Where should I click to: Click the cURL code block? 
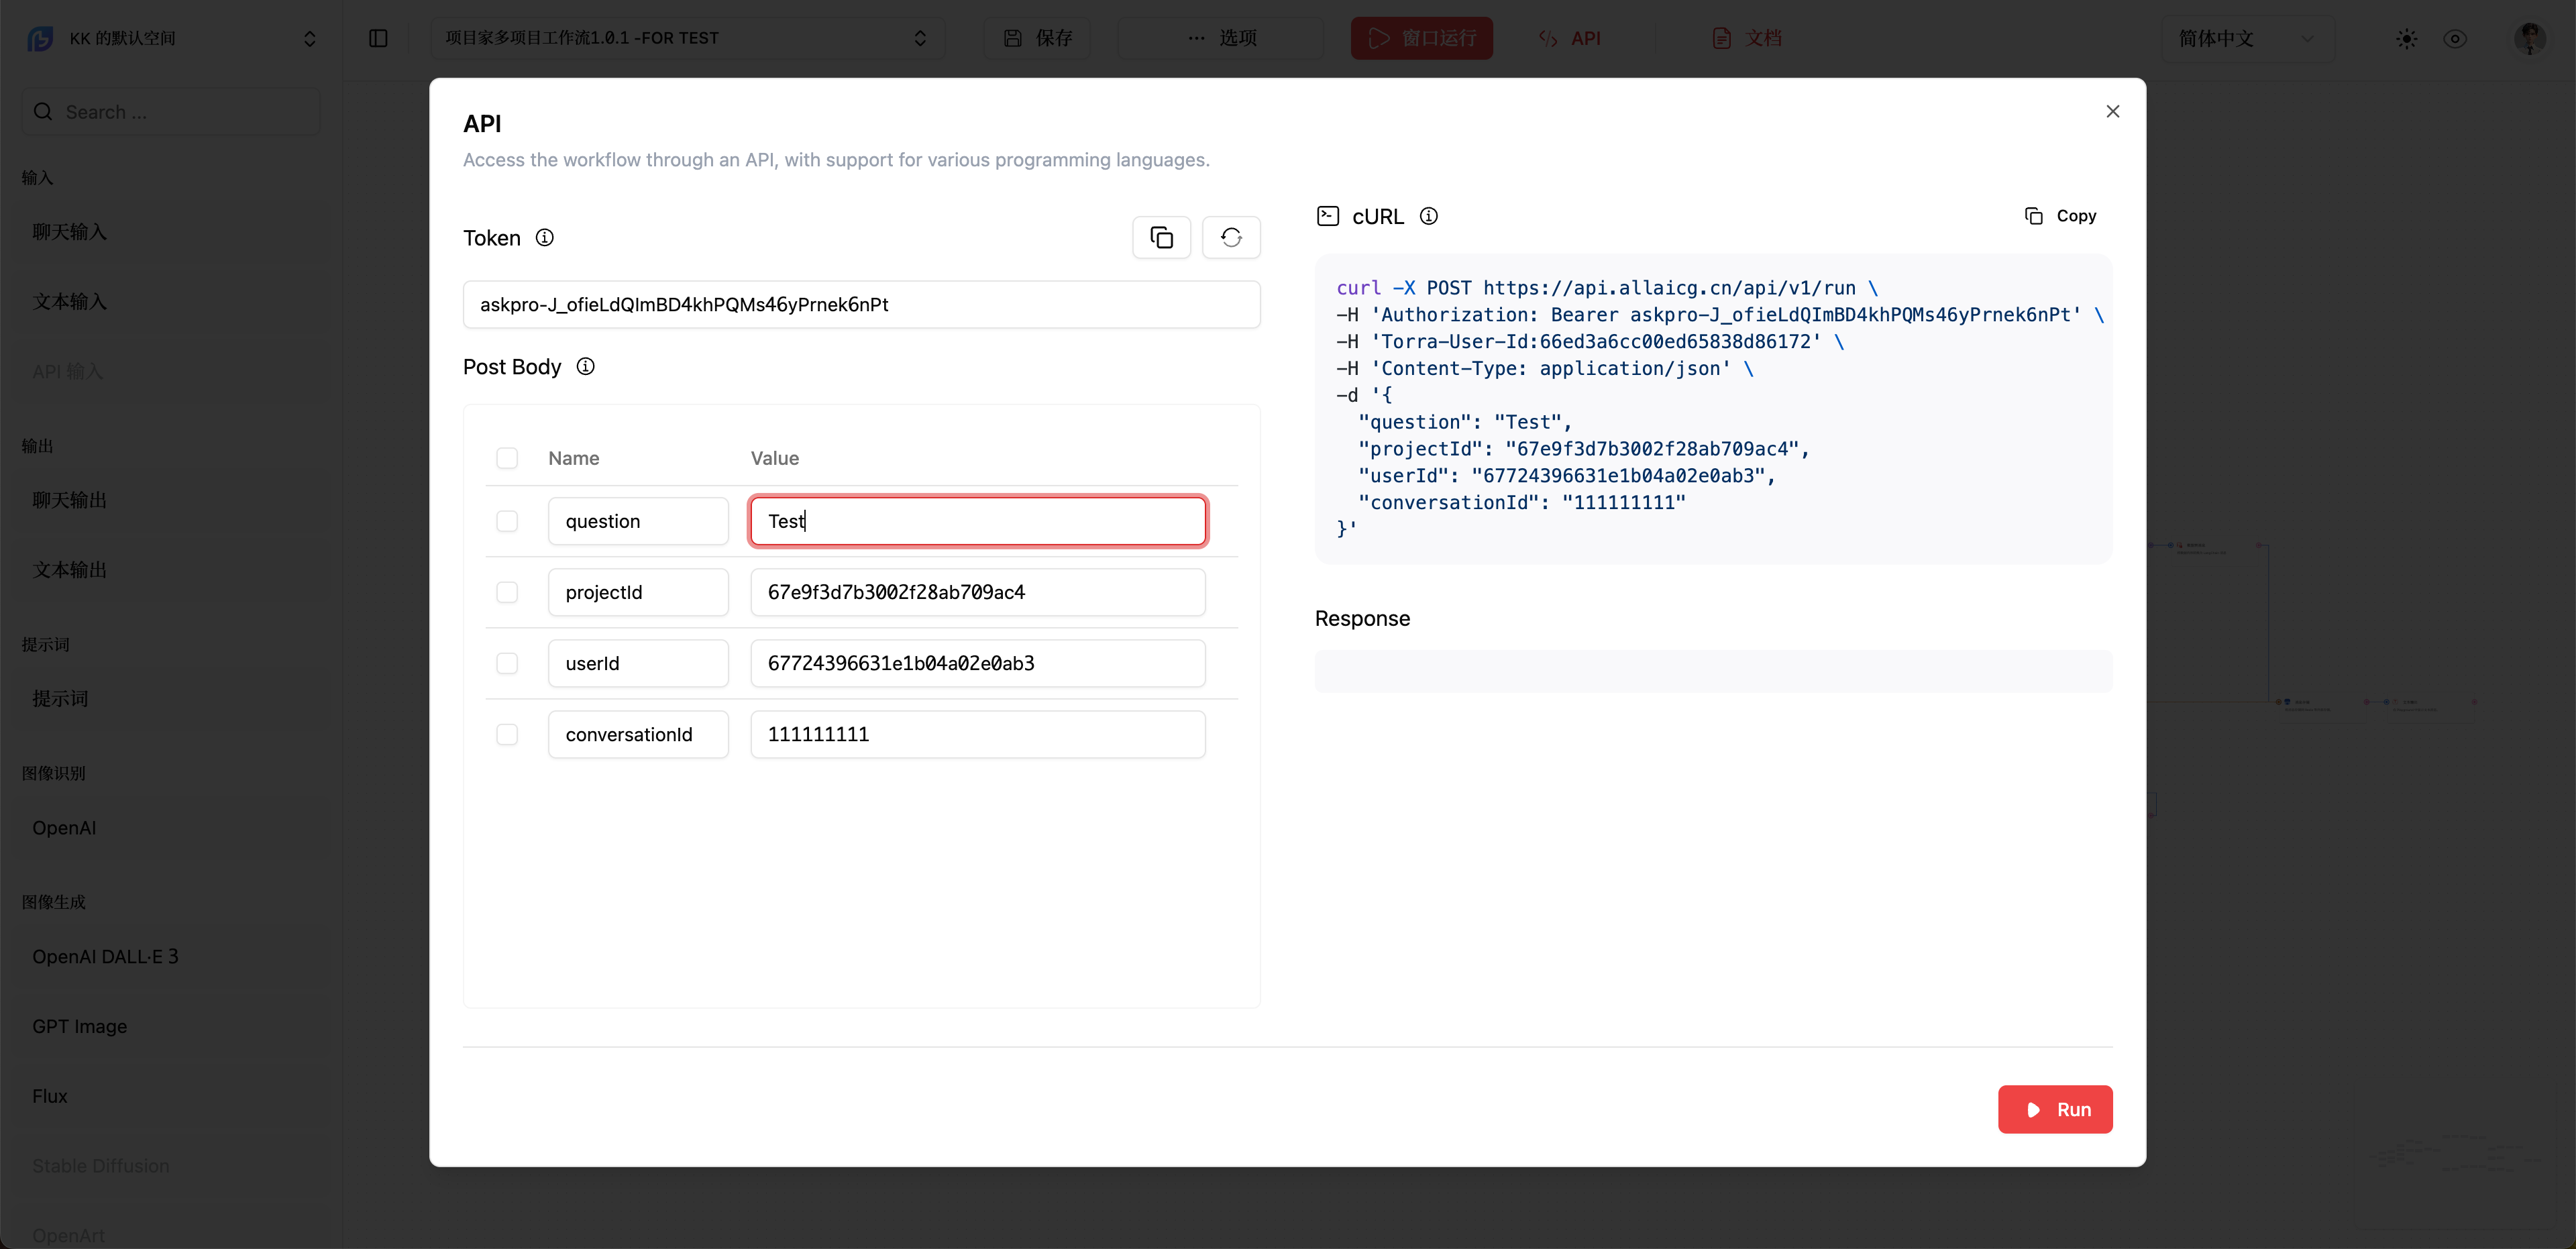click(1713, 409)
